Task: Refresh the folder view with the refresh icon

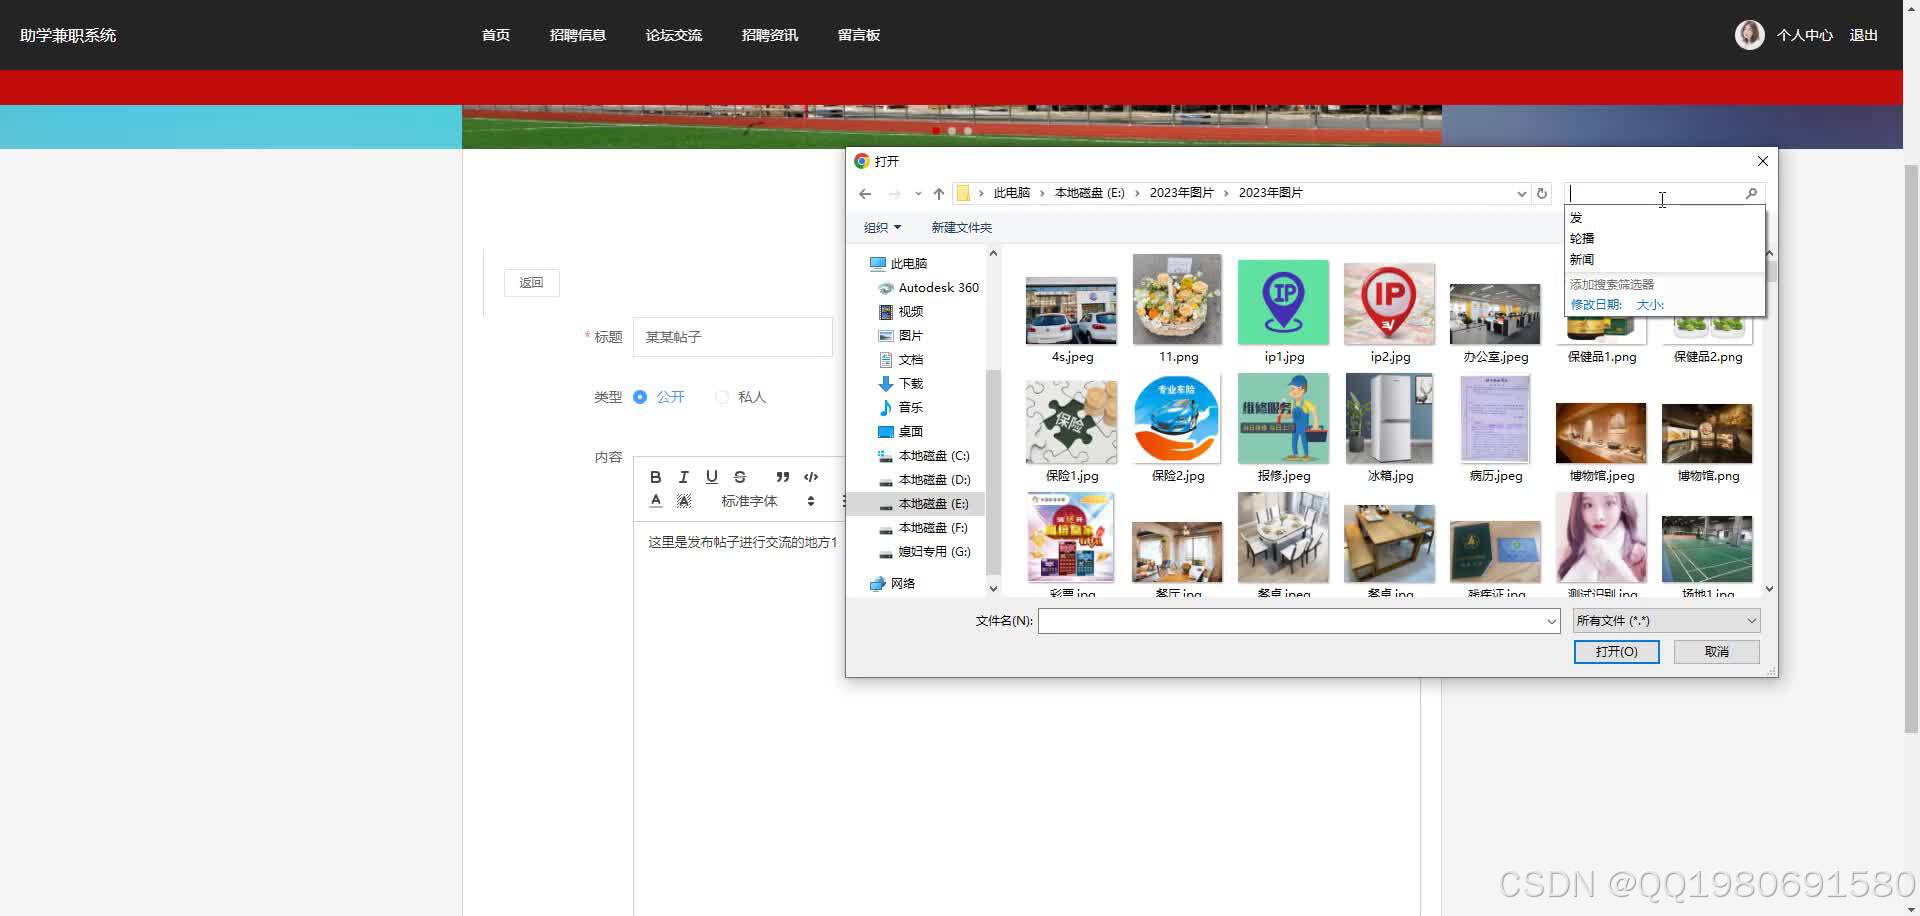Action: click(1541, 193)
